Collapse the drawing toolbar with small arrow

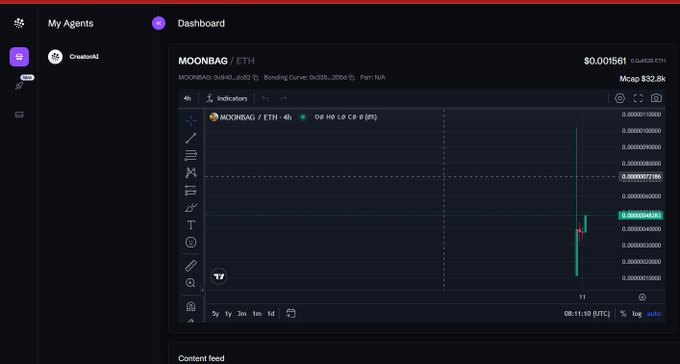point(203,290)
